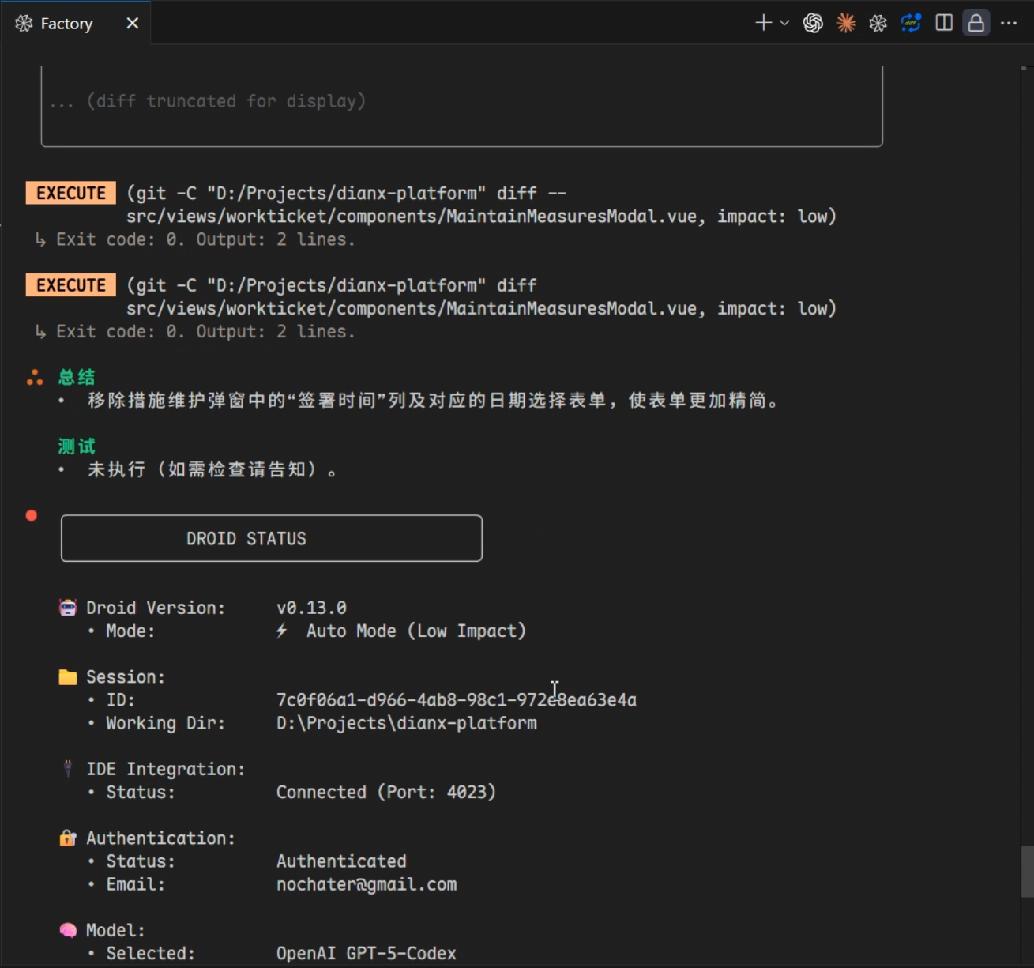
Task: Click the plug icon beside IDE Integration
Action: (x=67, y=768)
